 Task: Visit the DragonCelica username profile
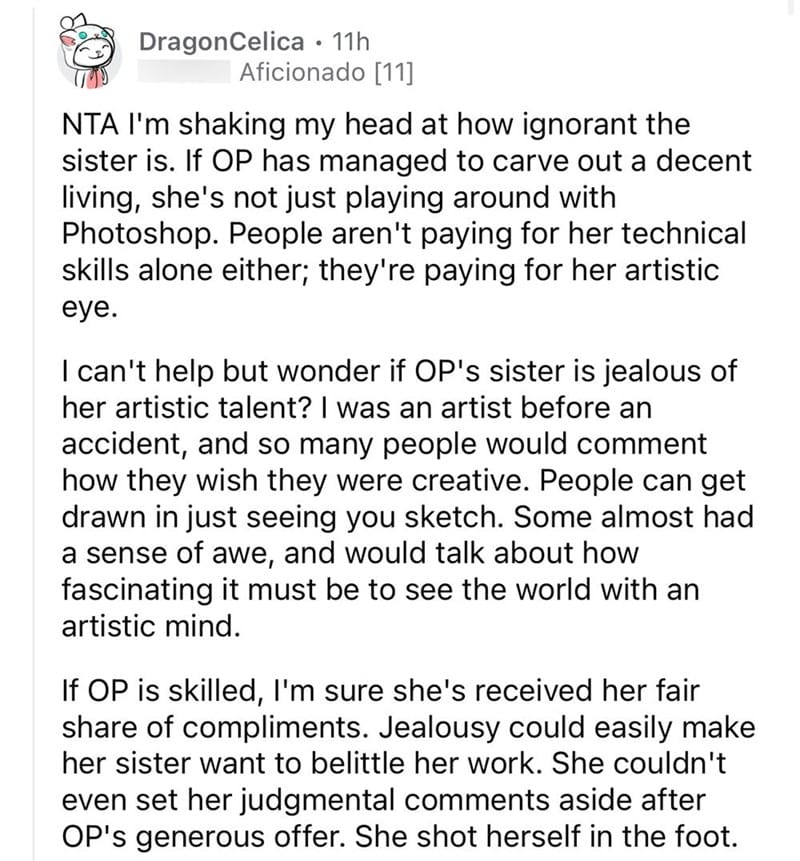[x=221, y=42]
